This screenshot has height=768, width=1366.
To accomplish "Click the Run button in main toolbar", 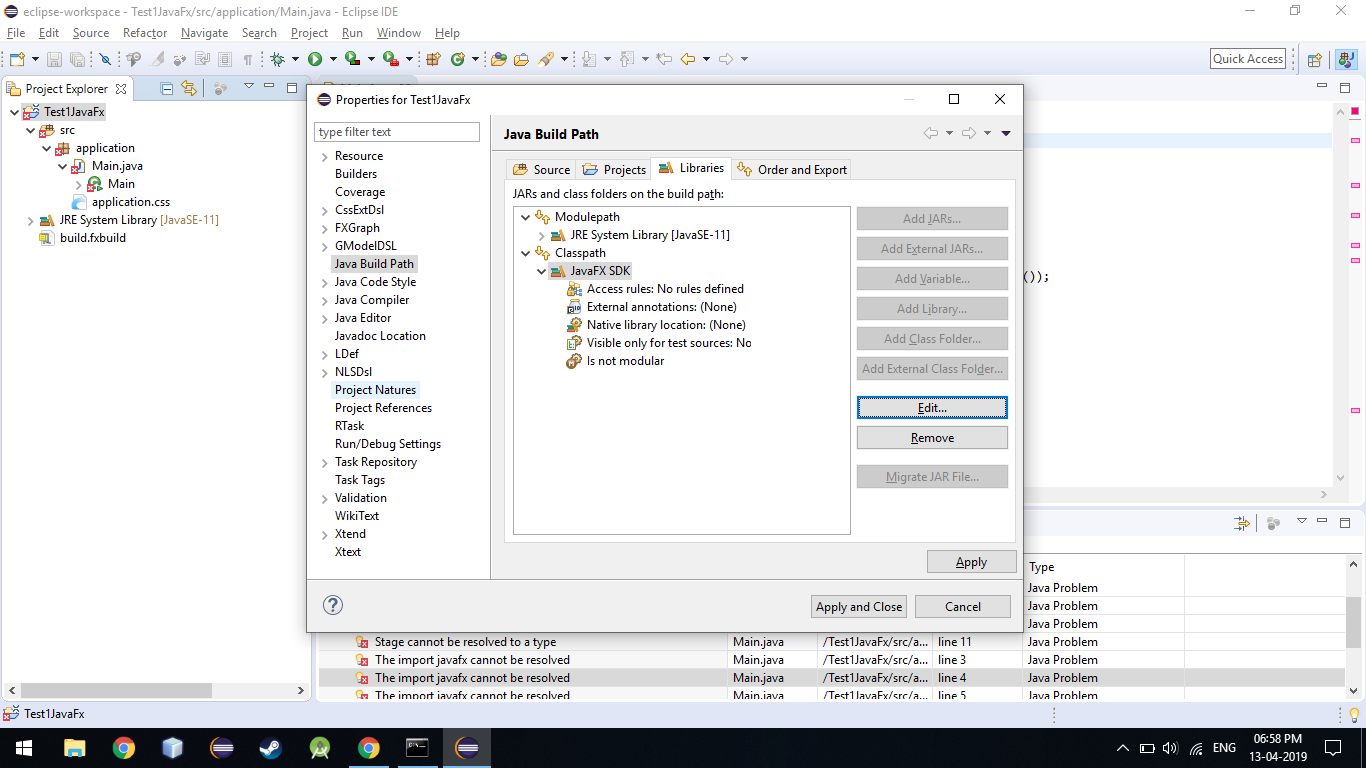I will point(315,59).
